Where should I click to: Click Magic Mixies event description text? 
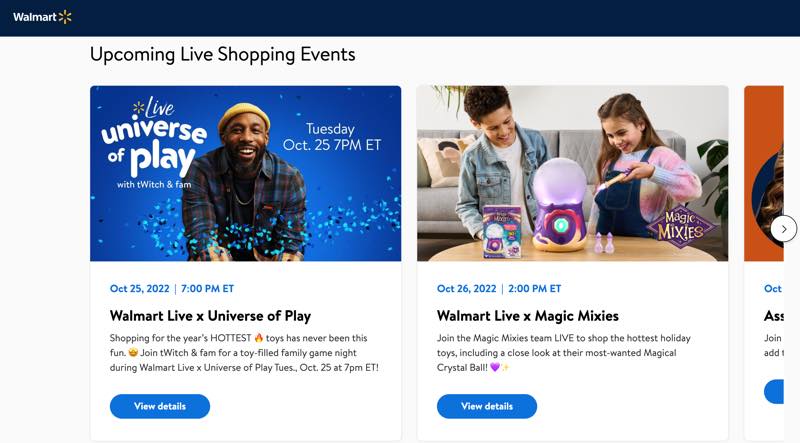[564, 353]
